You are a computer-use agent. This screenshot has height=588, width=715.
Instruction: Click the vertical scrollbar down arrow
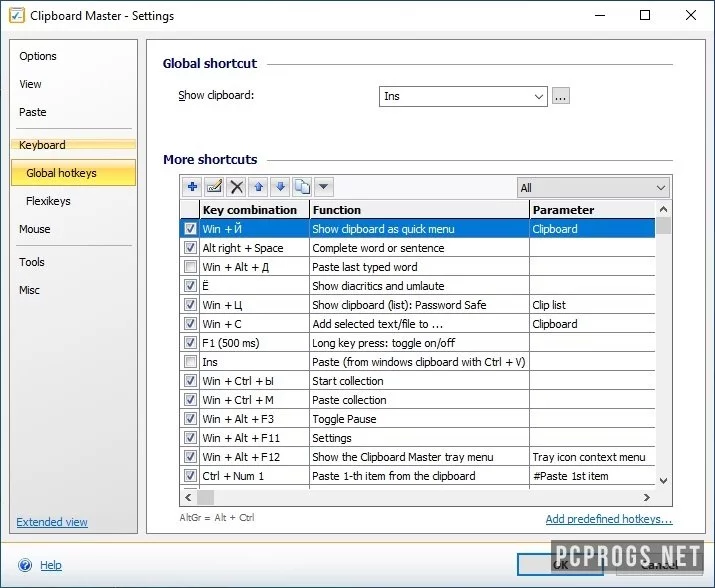coord(663,480)
